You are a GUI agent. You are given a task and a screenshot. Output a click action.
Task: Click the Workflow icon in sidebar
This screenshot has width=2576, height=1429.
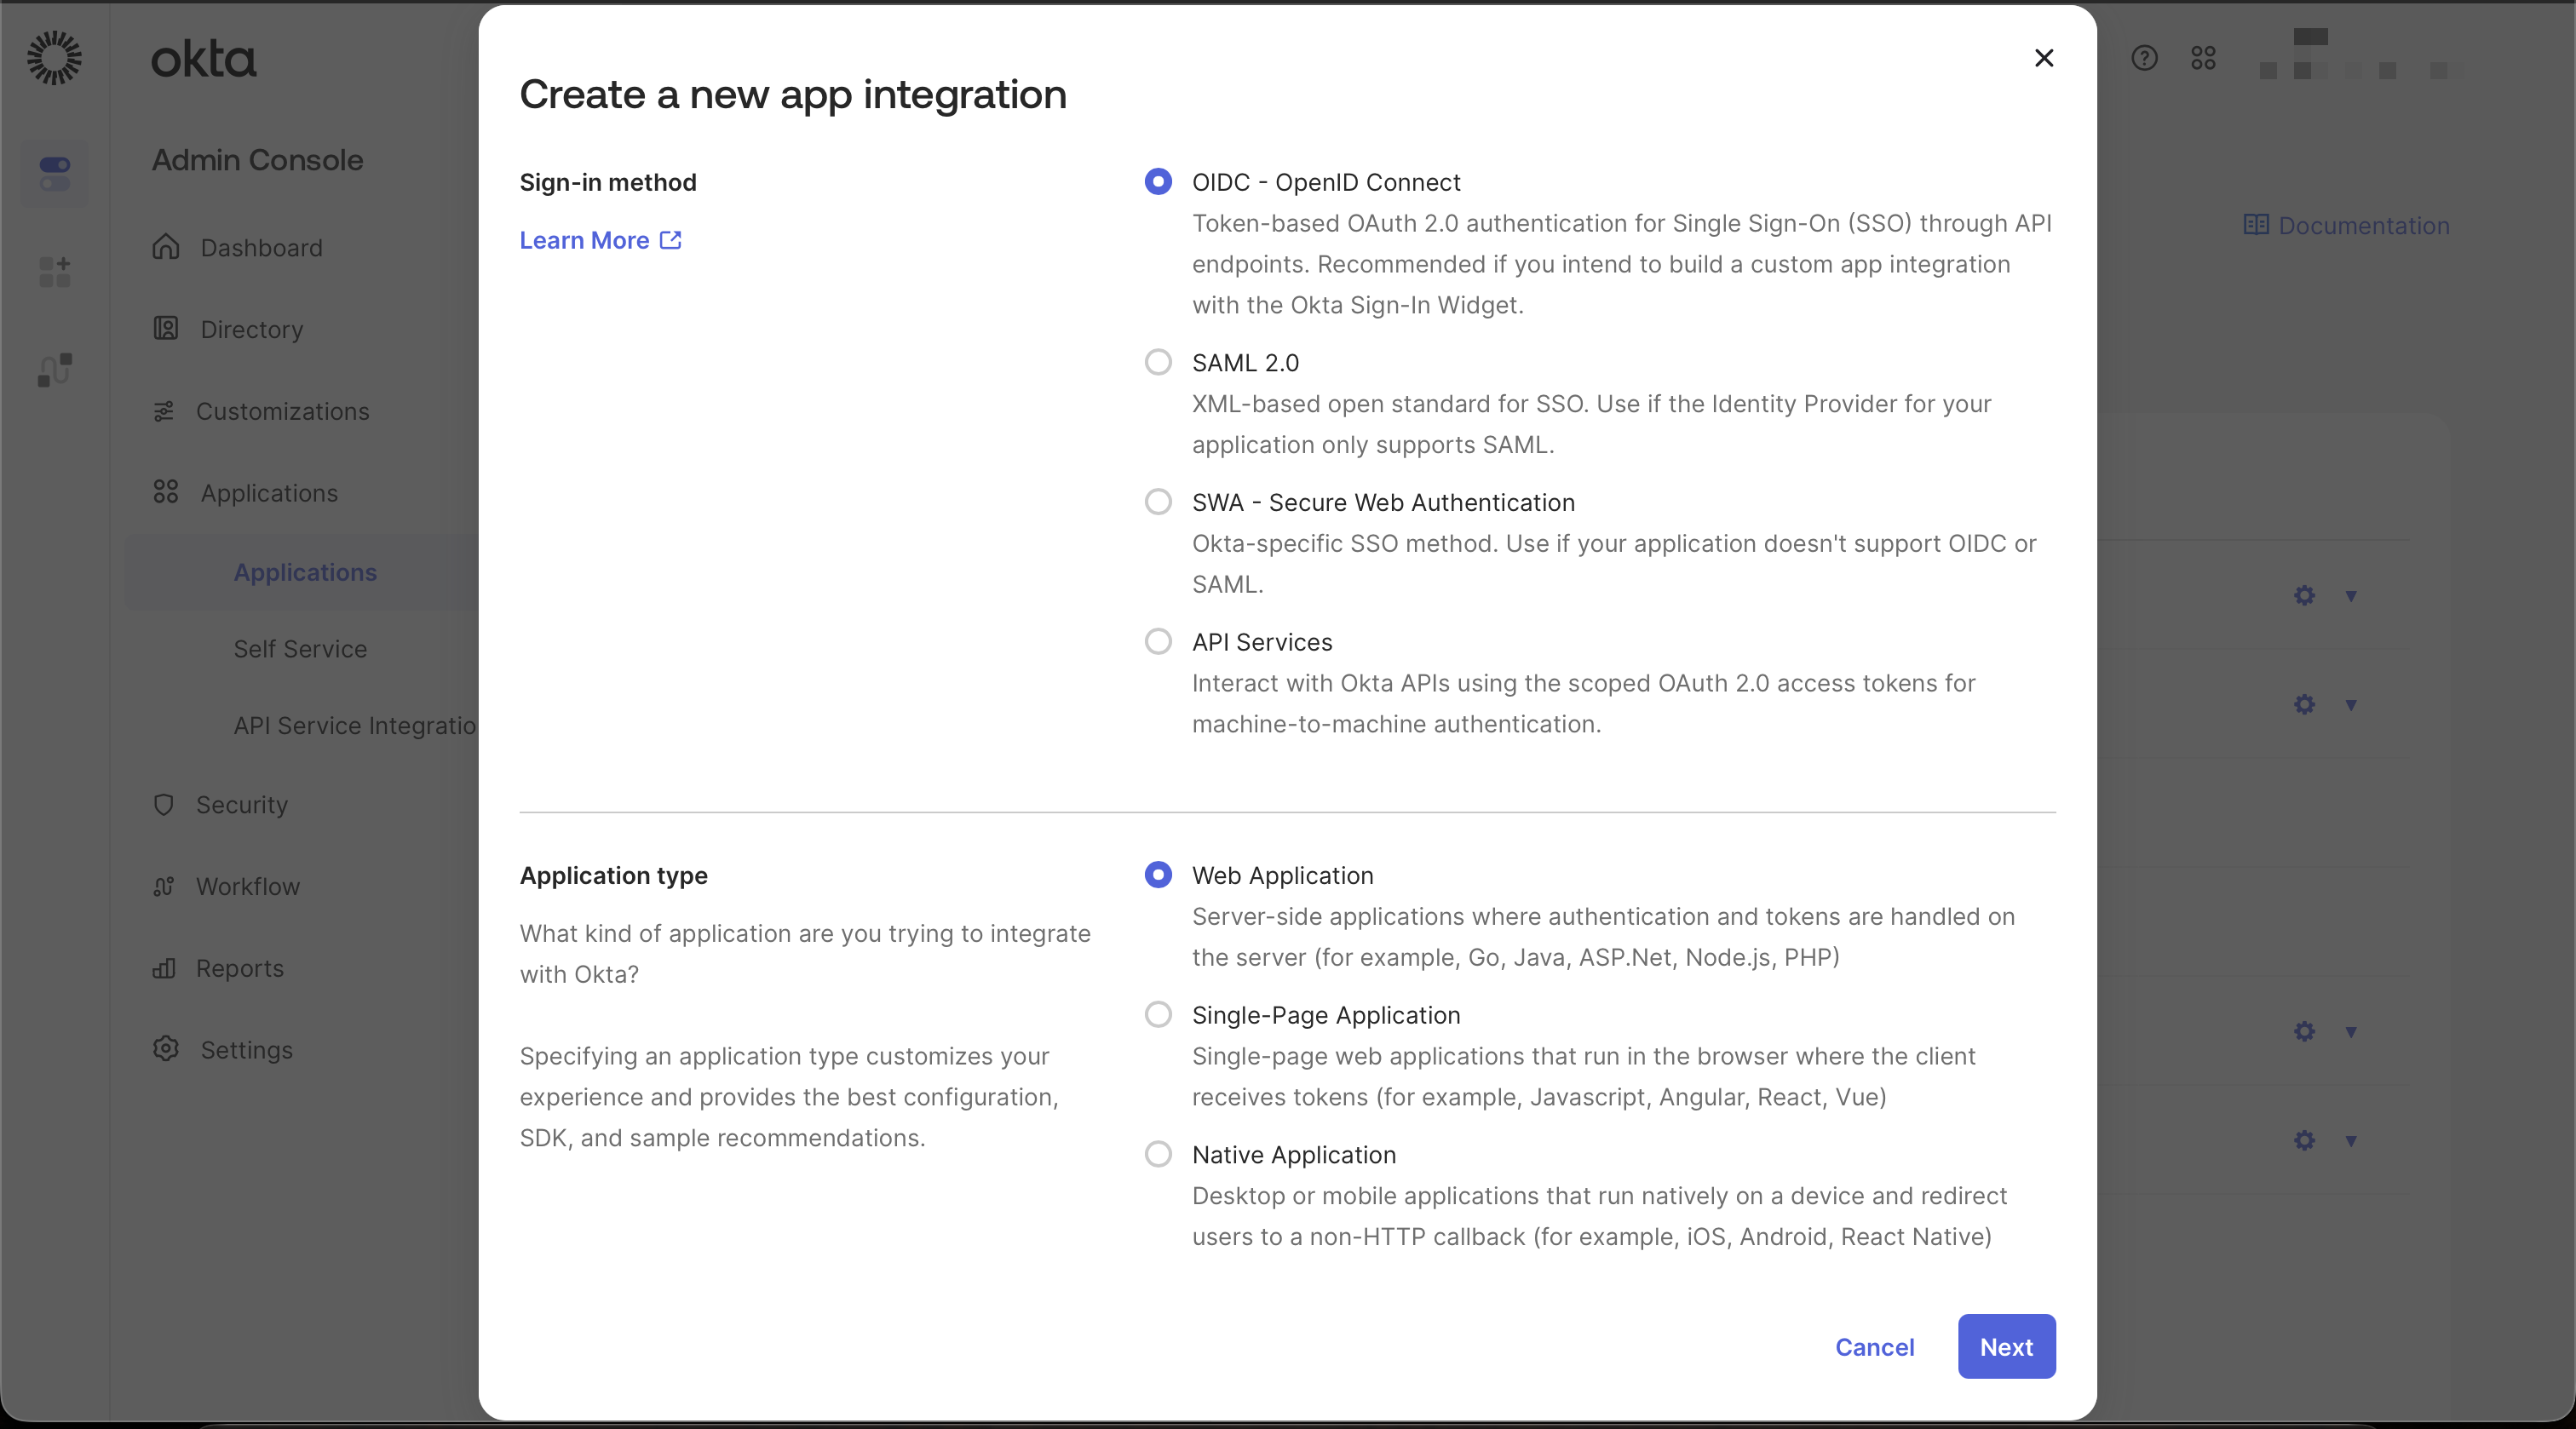[164, 886]
